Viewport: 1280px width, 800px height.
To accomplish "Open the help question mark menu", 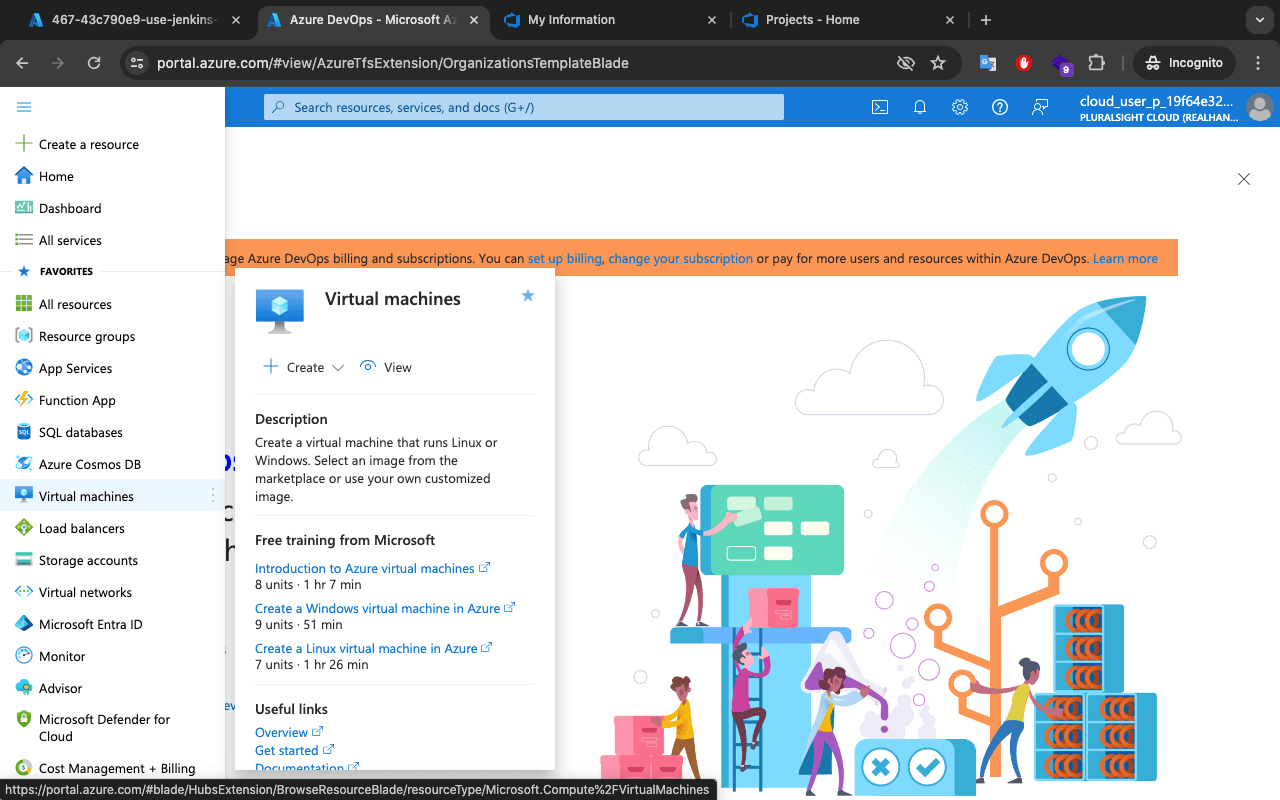I will coord(1000,107).
